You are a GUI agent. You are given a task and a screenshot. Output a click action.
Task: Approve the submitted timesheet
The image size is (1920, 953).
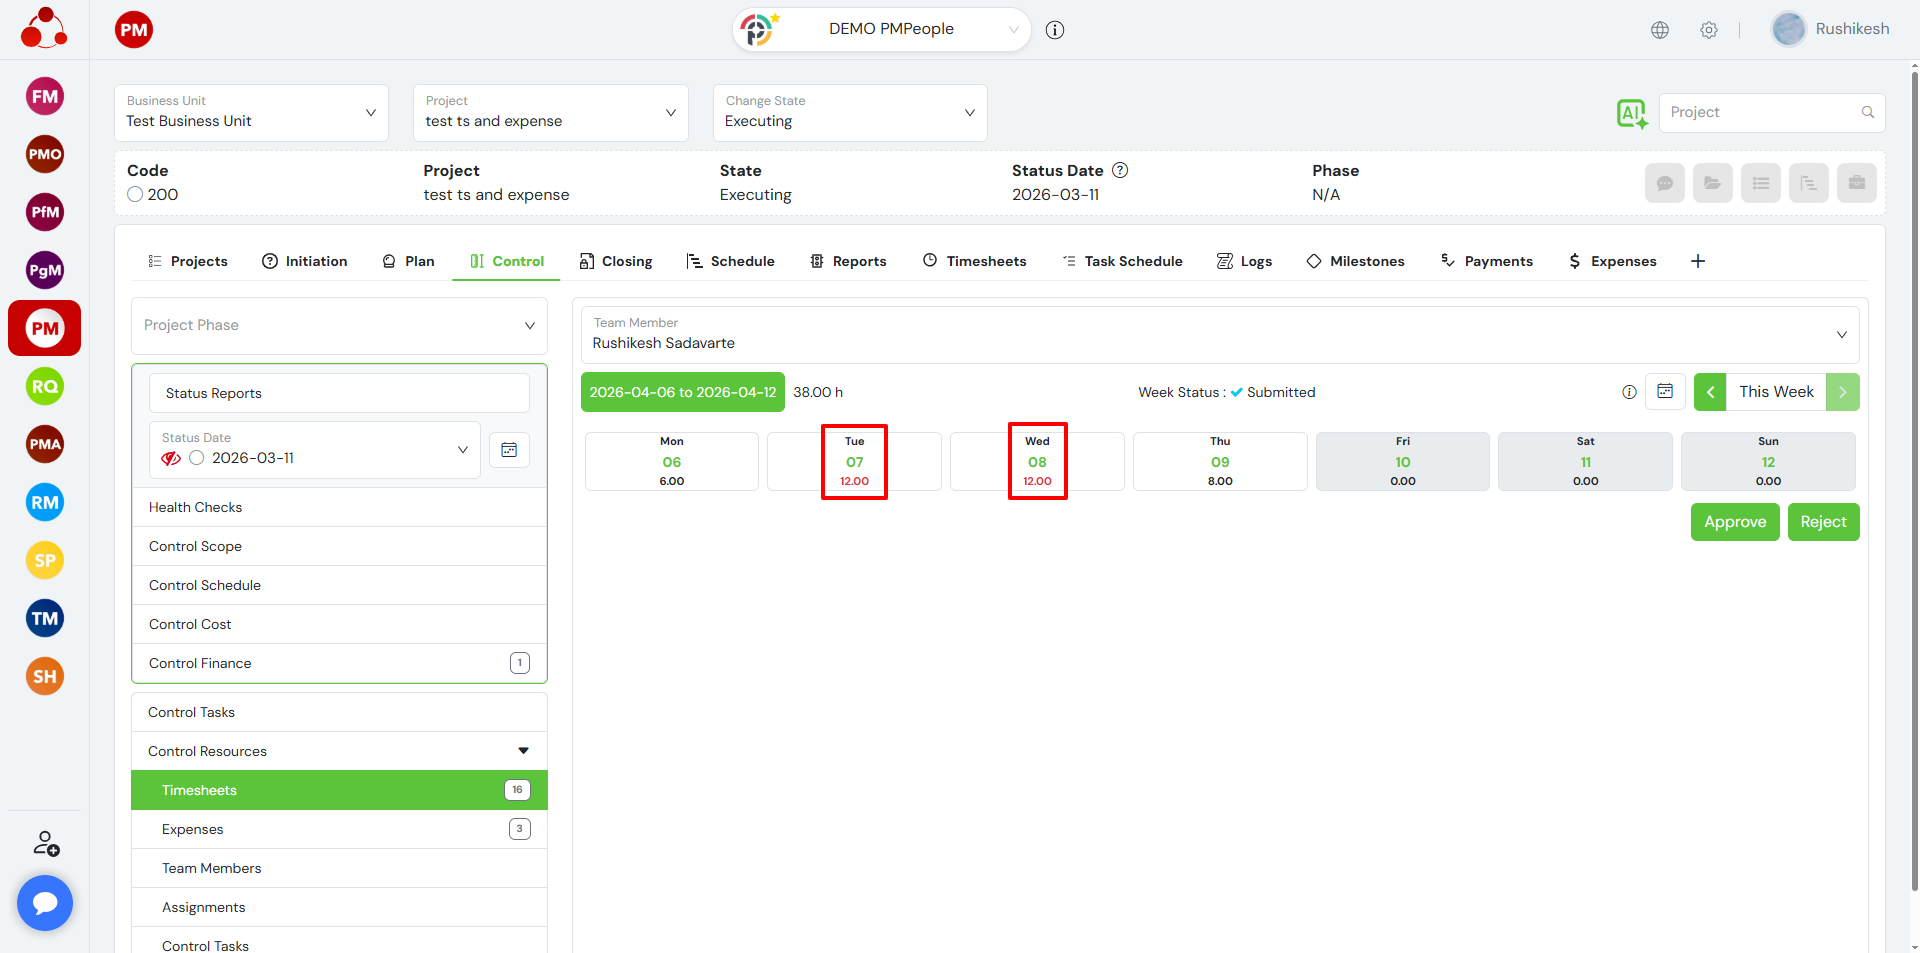[x=1734, y=522]
